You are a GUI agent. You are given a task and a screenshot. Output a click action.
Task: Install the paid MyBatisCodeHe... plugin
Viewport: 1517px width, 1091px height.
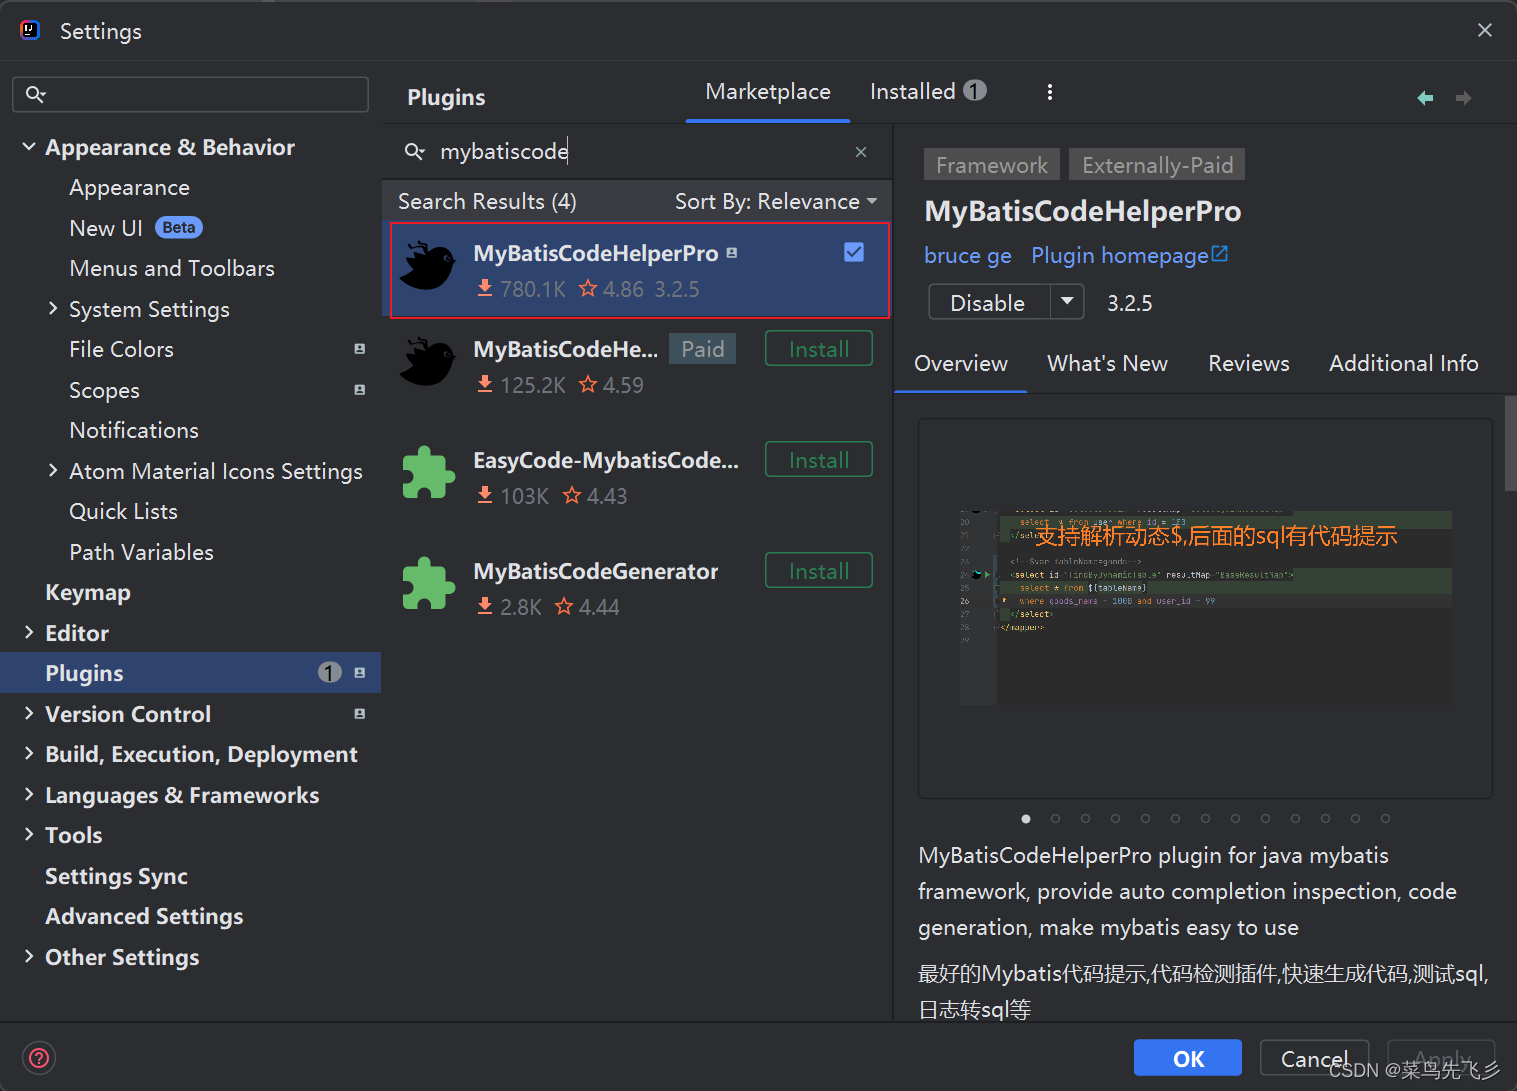819,349
